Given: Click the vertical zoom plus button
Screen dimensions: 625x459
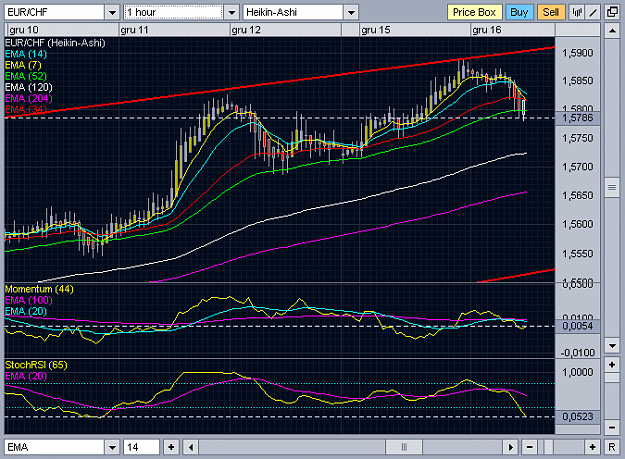Looking at the screenshot, I should (612, 364).
